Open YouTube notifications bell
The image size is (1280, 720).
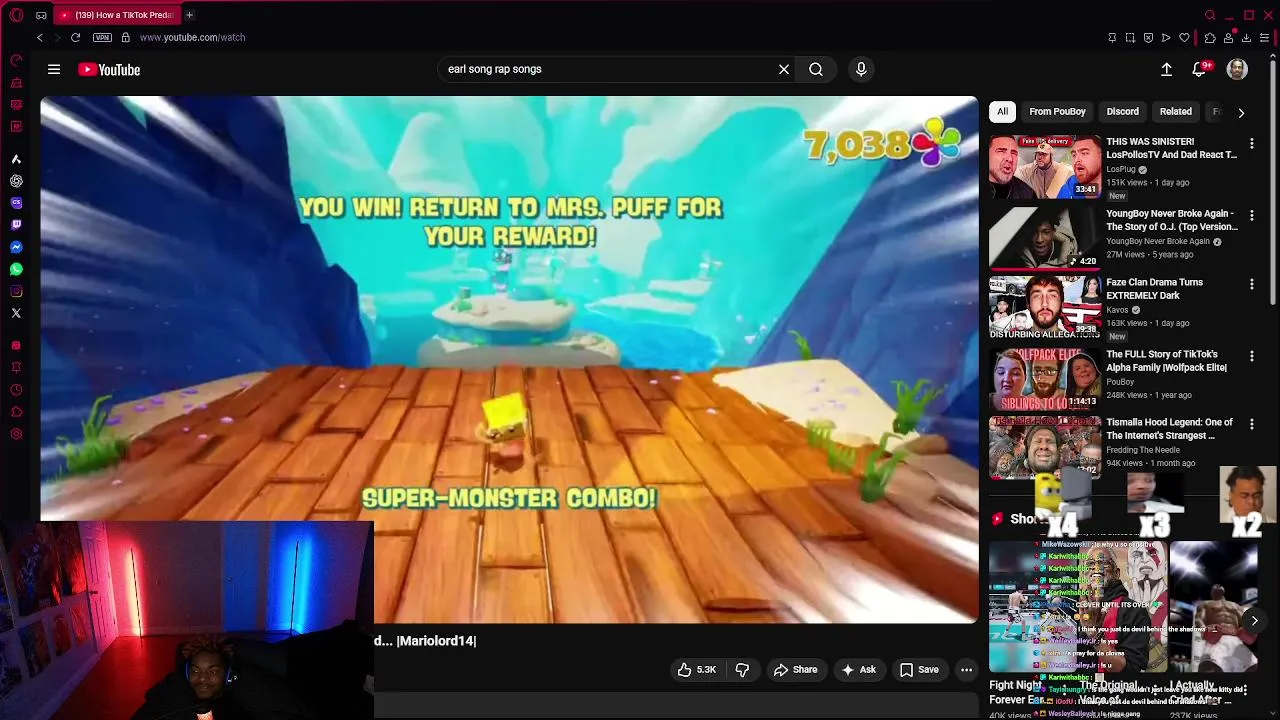click(x=1199, y=69)
